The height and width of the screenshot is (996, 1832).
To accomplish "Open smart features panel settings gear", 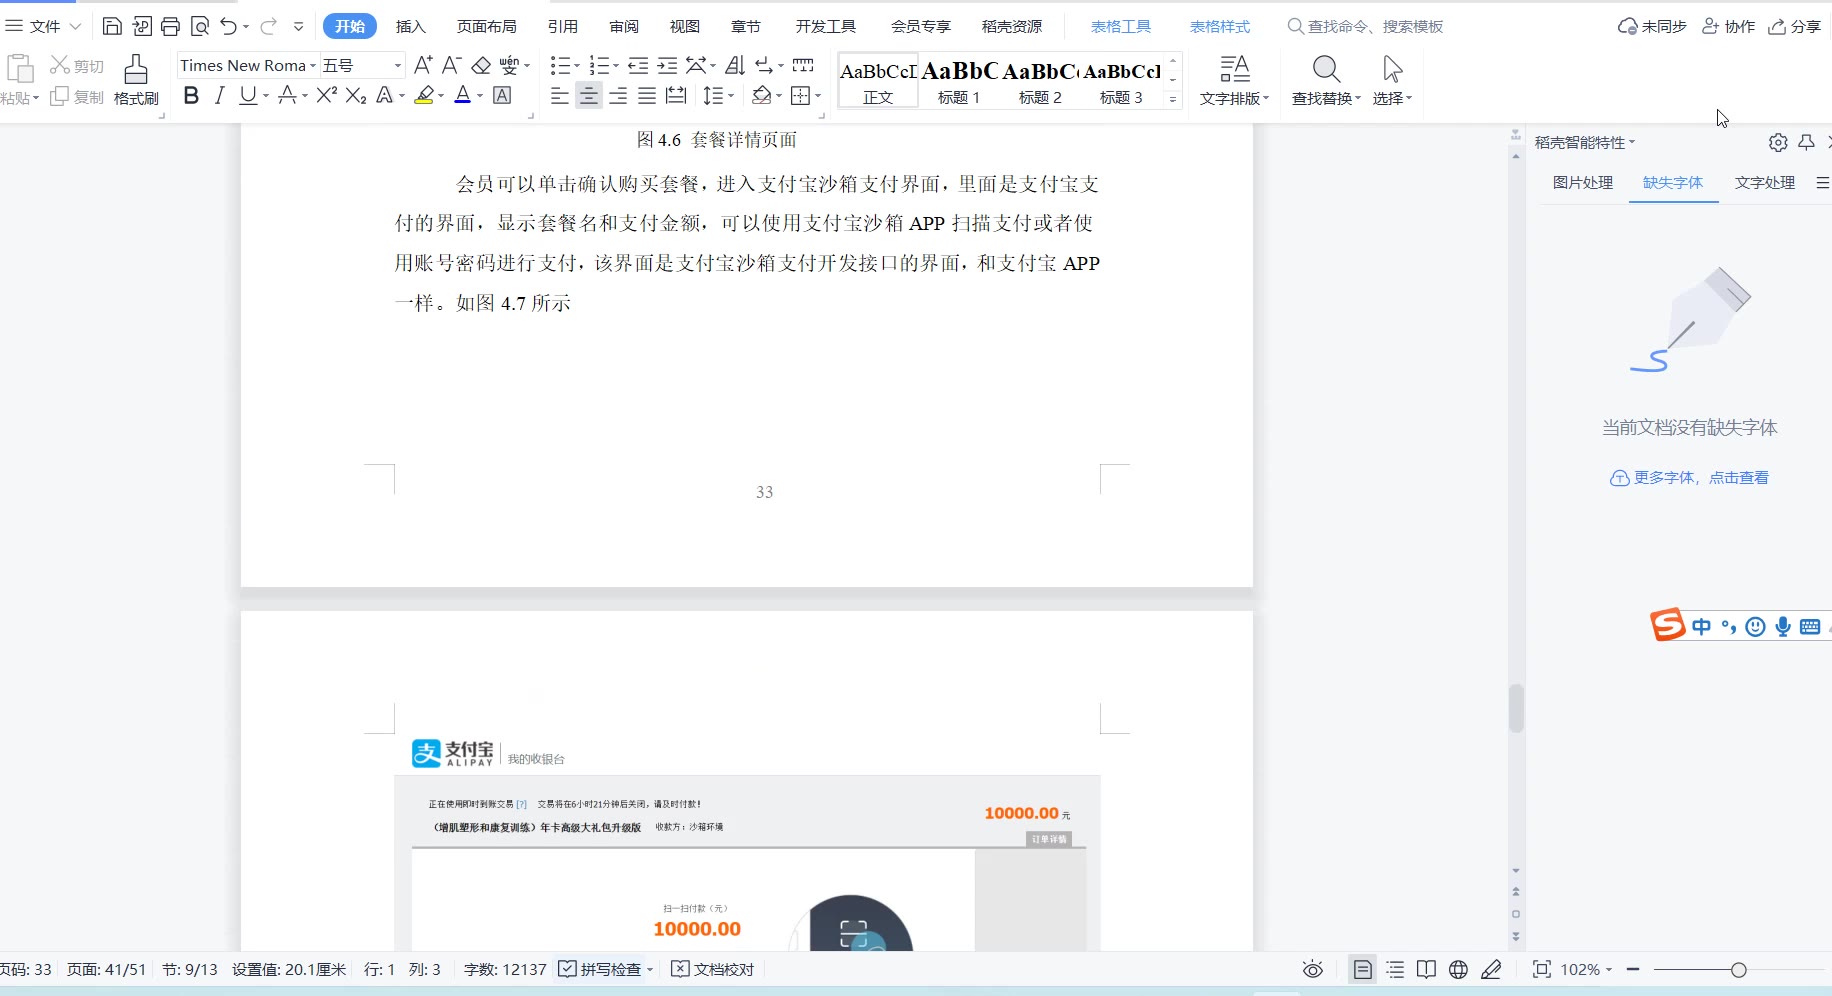I will point(1777,143).
